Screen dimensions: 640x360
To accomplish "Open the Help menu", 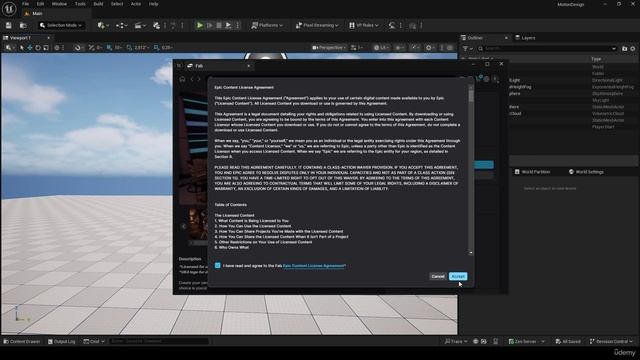I will click(x=153, y=4).
